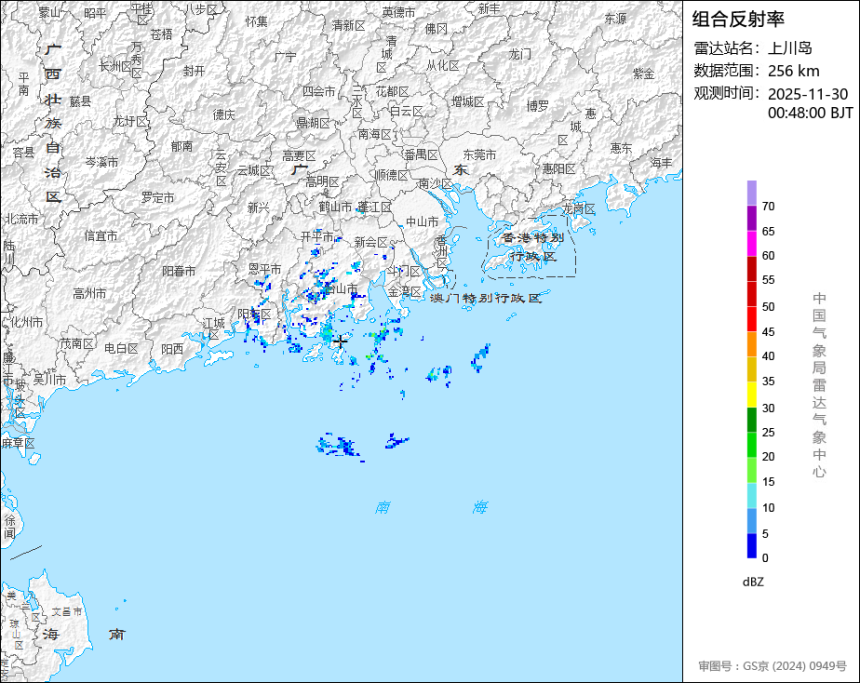The height and width of the screenshot is (683, 860).
Task: Click the legend value 70
Action: point(768,206)
